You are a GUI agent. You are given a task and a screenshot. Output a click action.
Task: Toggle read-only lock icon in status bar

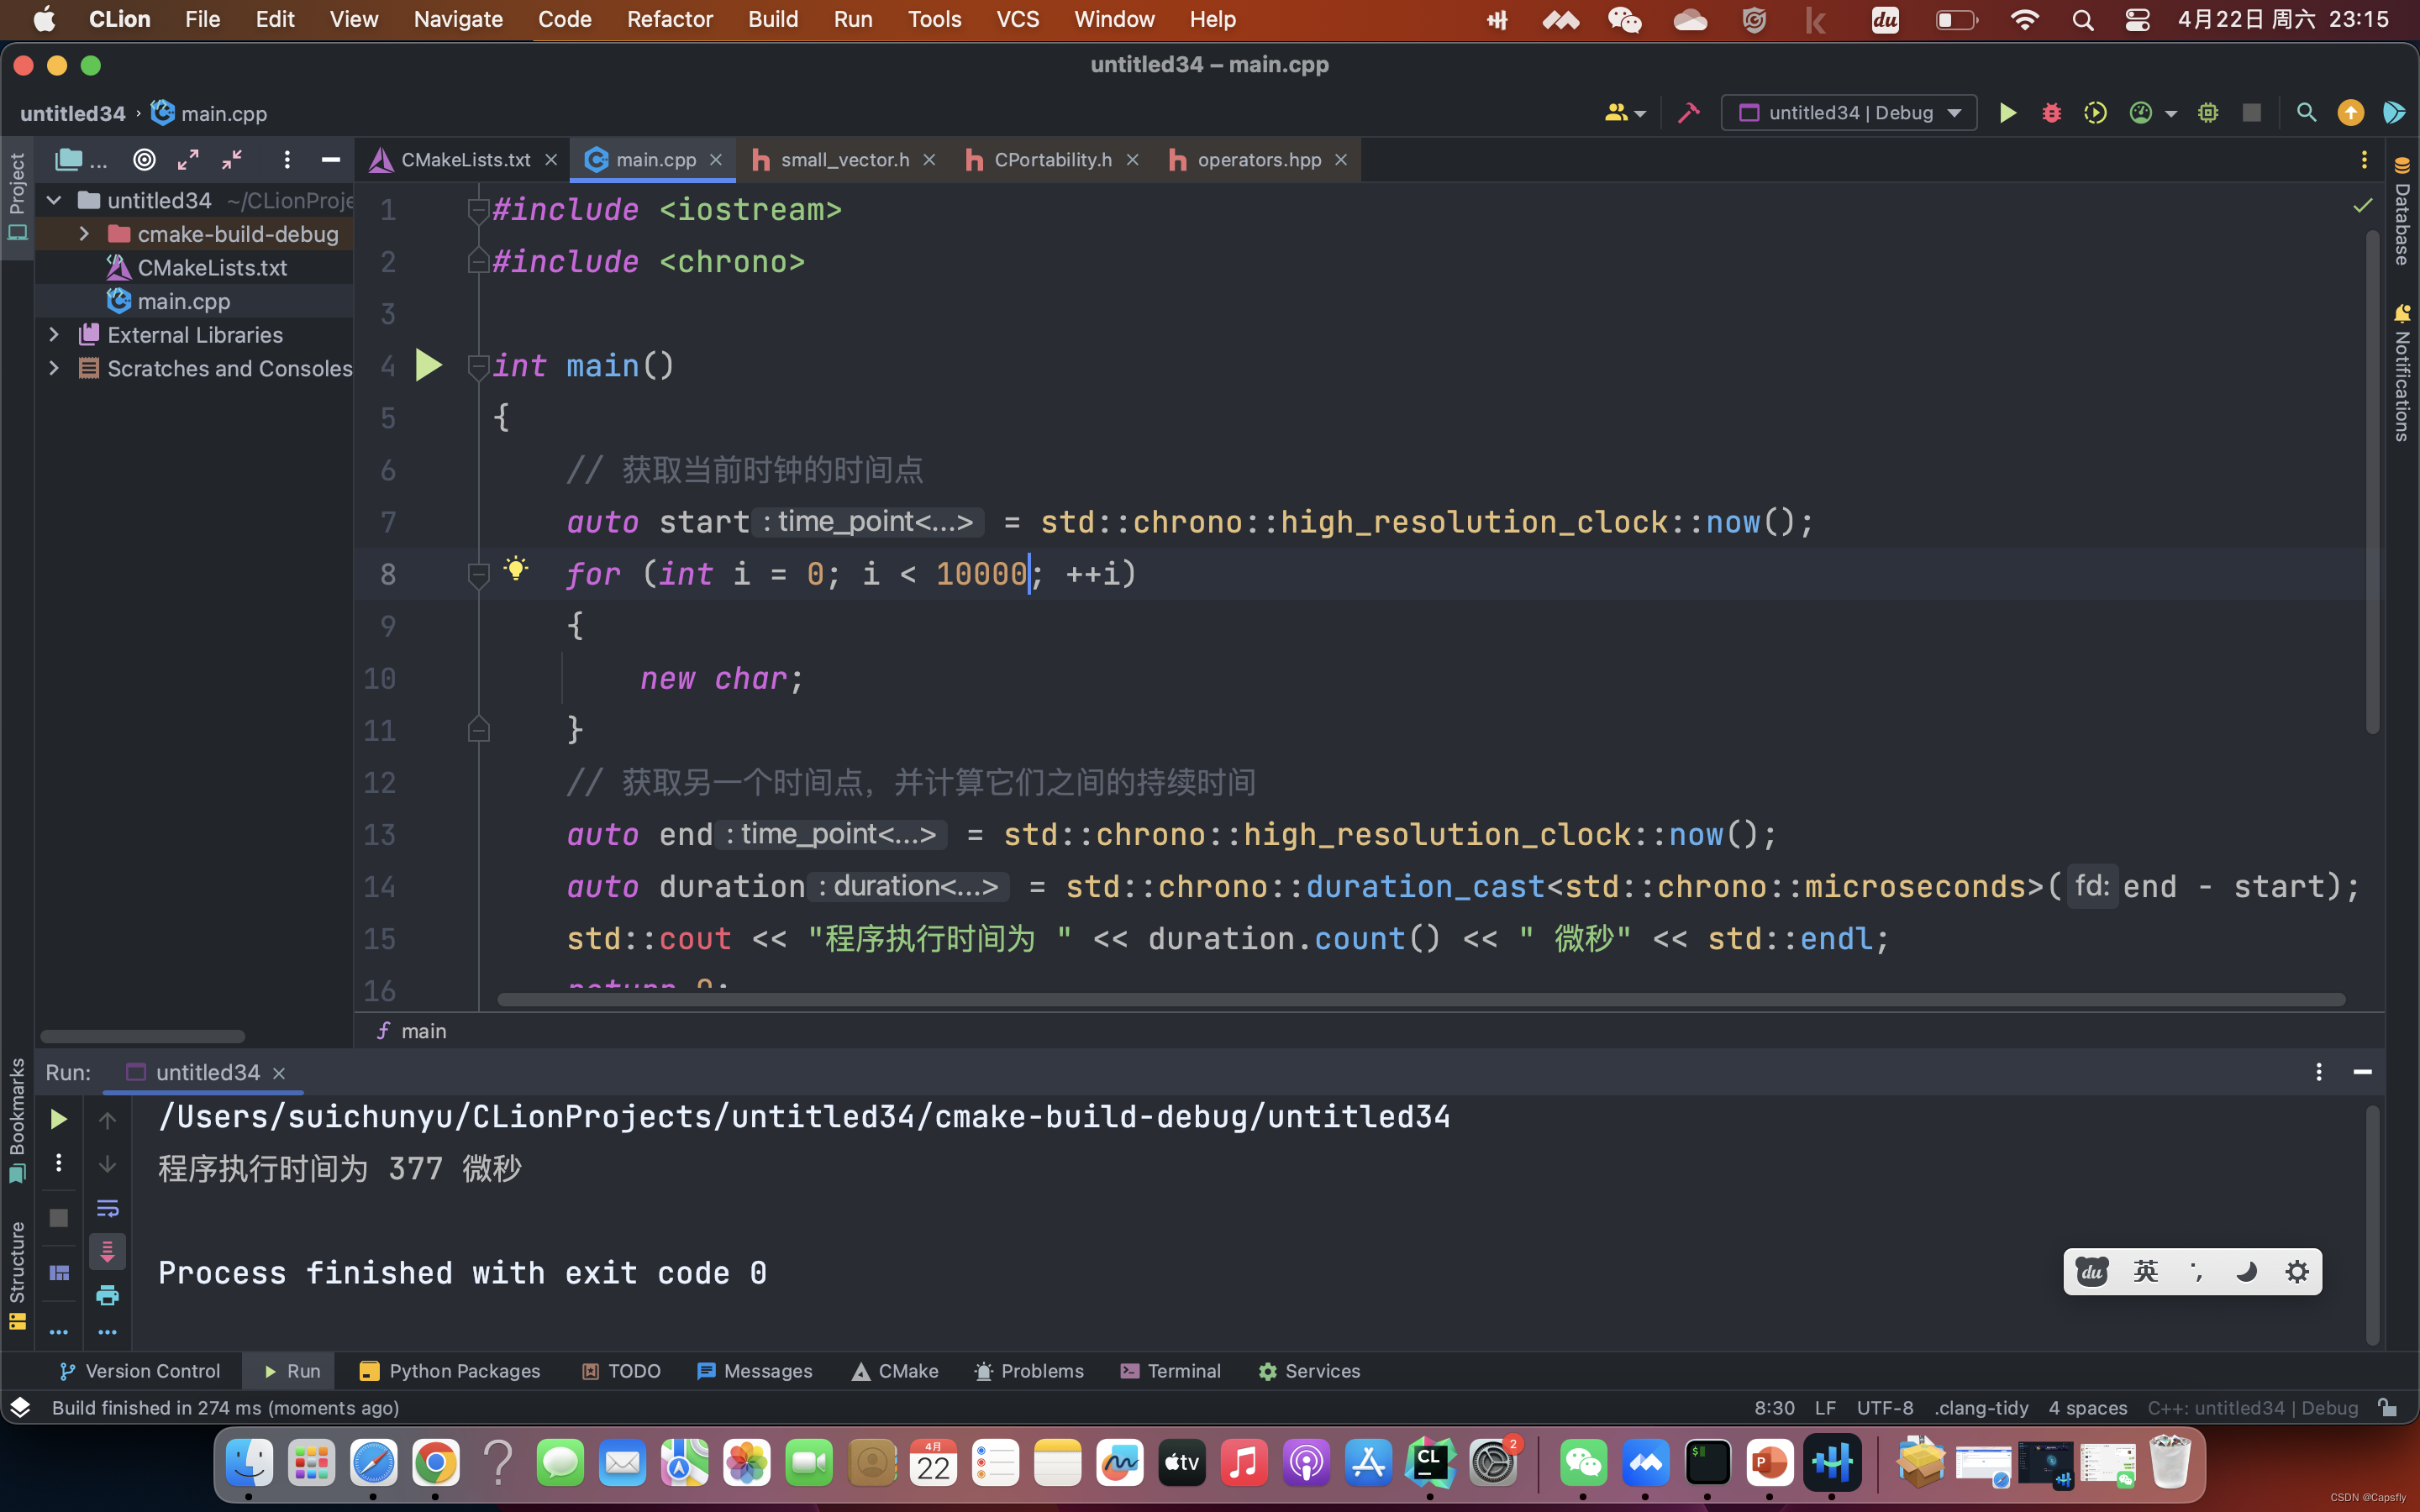pyautogui.click(x=2388, y=1408)
